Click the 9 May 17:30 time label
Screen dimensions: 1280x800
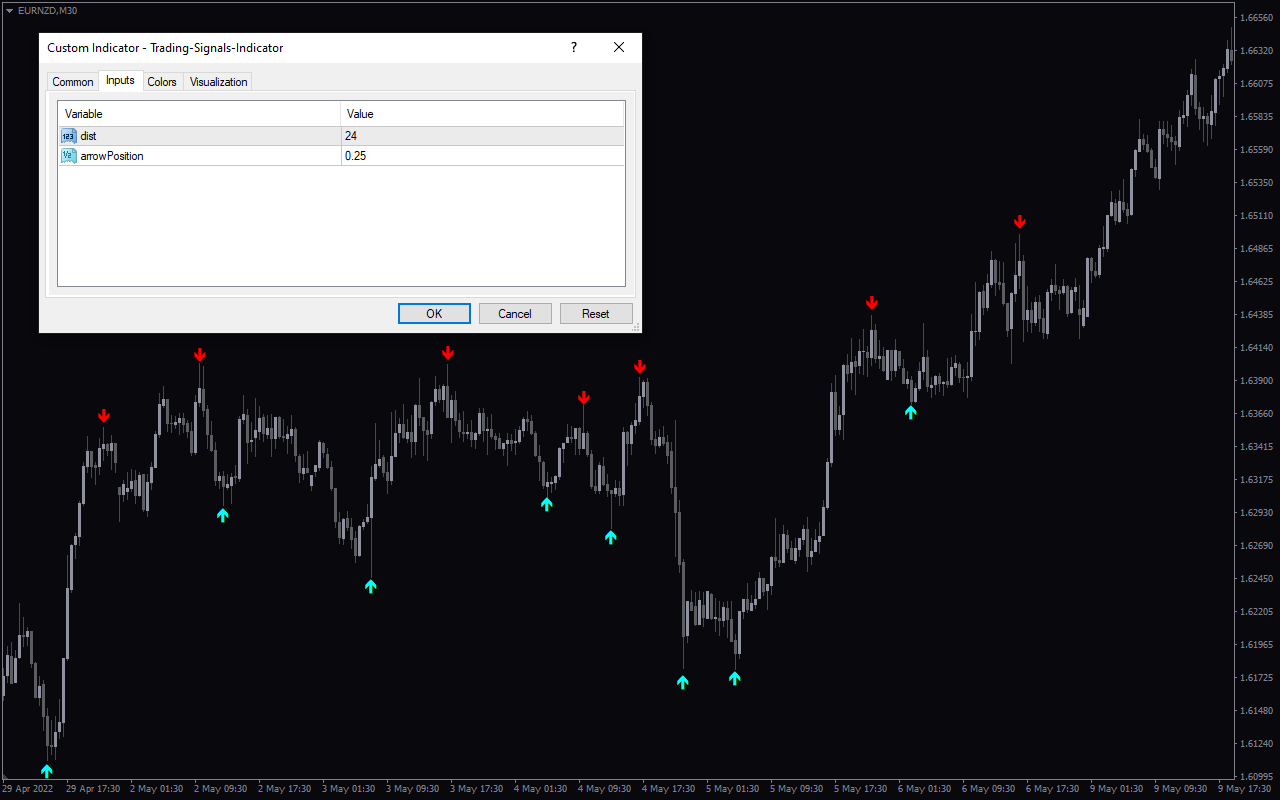click(1245, 789)
